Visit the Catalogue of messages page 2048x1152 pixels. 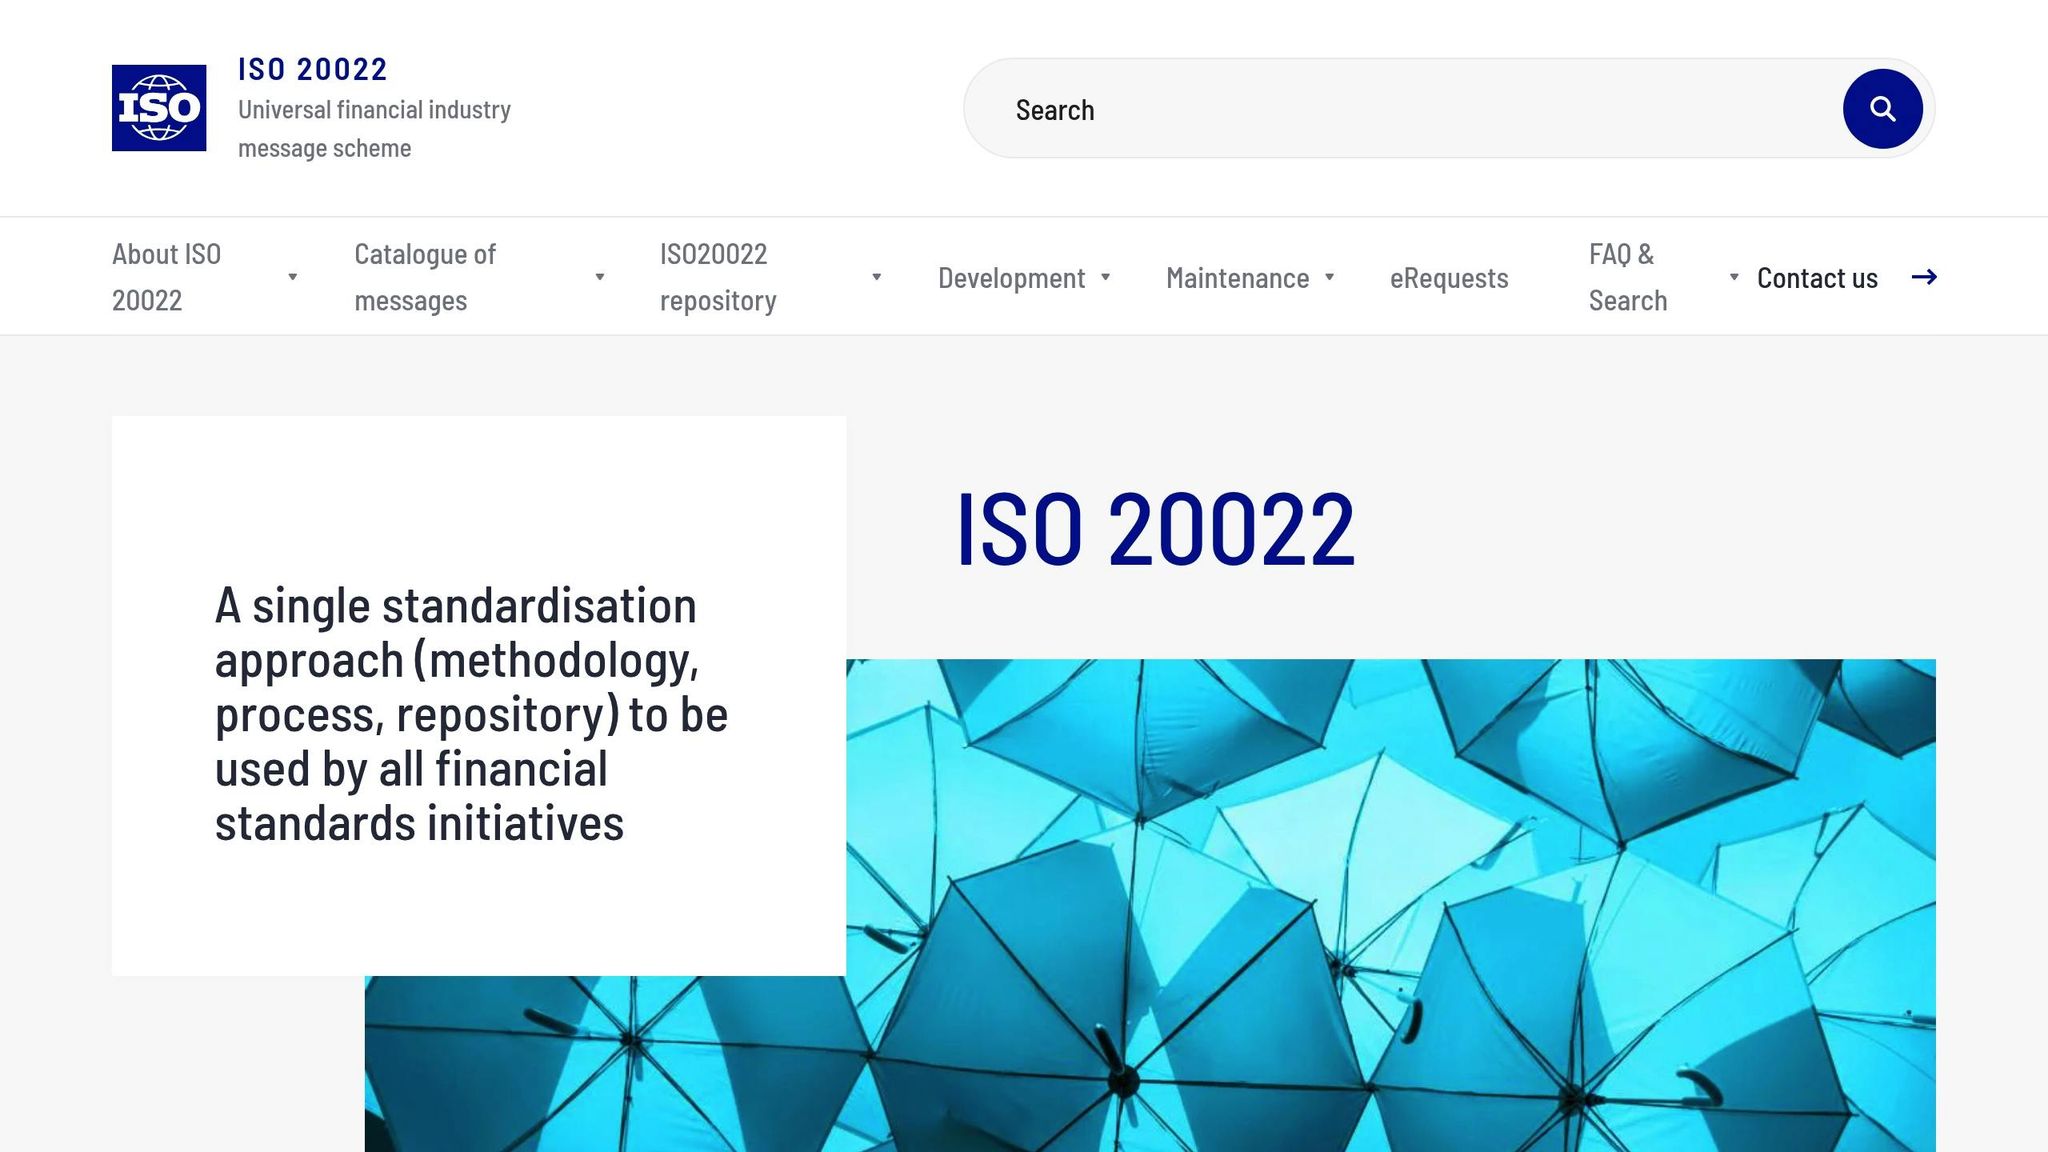point(426,278)
